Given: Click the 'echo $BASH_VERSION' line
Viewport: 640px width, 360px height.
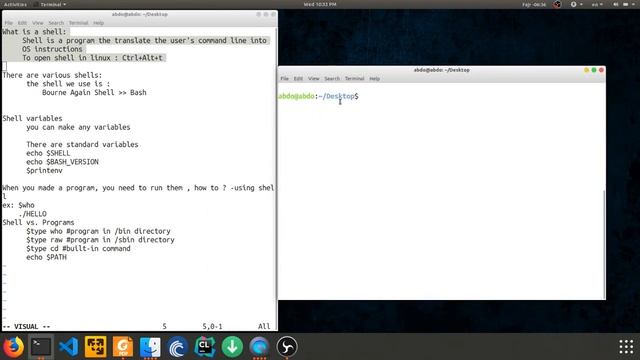Looking at the screenshot, I should (62, 162).
